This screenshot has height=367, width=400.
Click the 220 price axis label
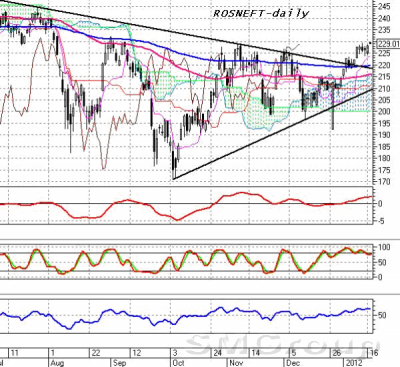click(384, 65)
